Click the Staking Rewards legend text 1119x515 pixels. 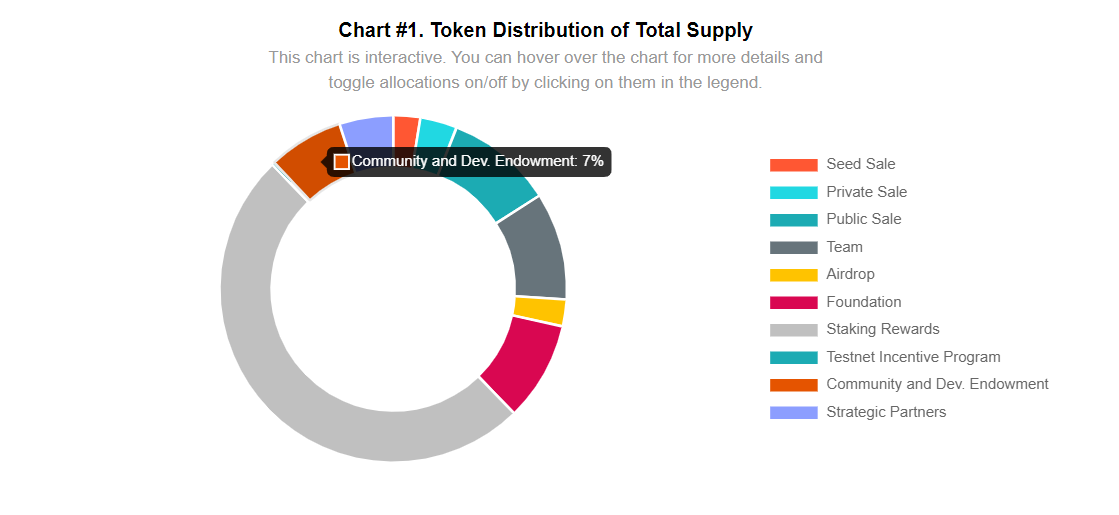pyautogui.click(x=883, y=329)
